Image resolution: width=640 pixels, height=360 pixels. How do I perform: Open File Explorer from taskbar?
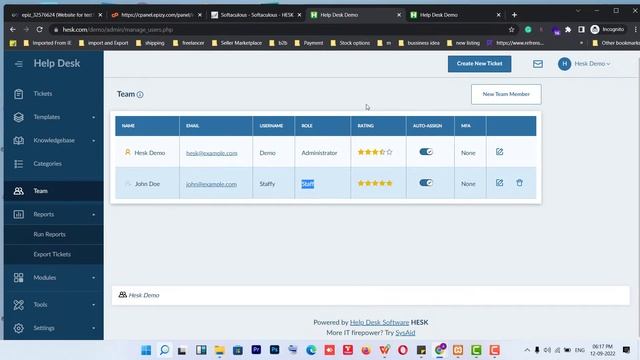(220, 350)
